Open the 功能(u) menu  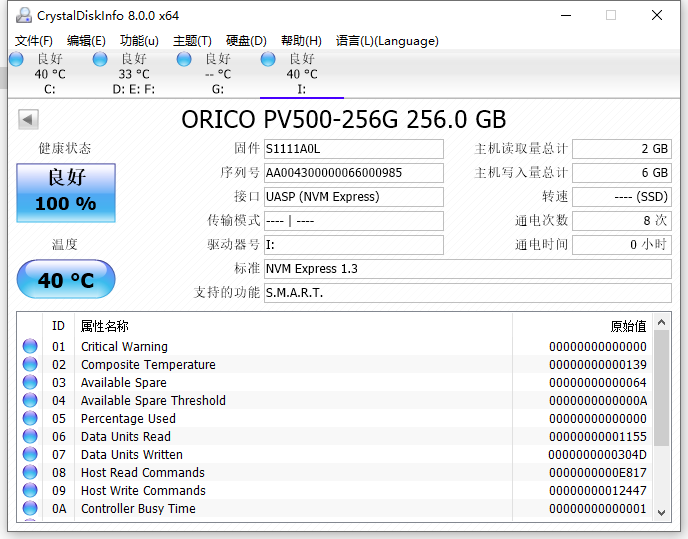(x=139, y=41)
